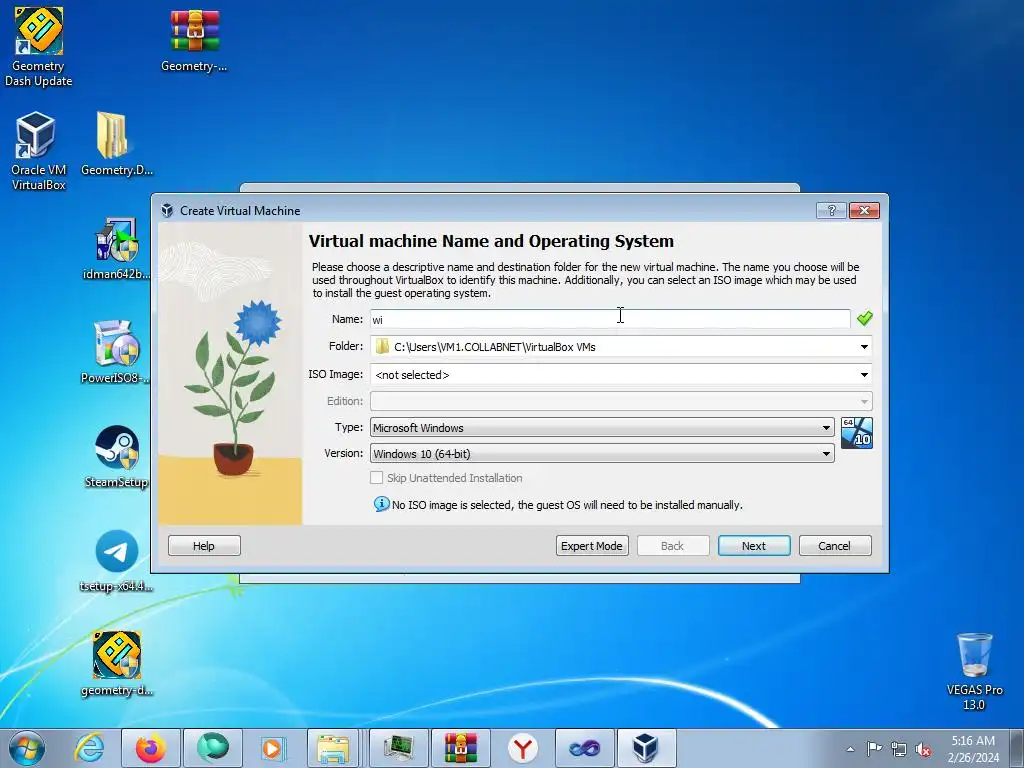The height and width of the screenshot is (768, 1024).
Task: Open WinRAR from the taskbar
Action: click(x=460, y=748)
